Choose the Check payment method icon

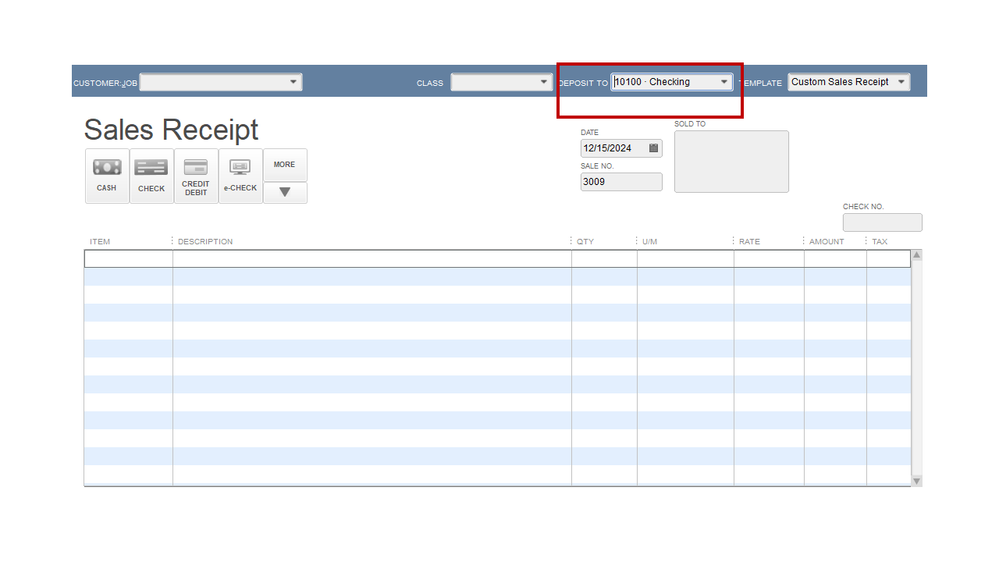click(152, 176)
